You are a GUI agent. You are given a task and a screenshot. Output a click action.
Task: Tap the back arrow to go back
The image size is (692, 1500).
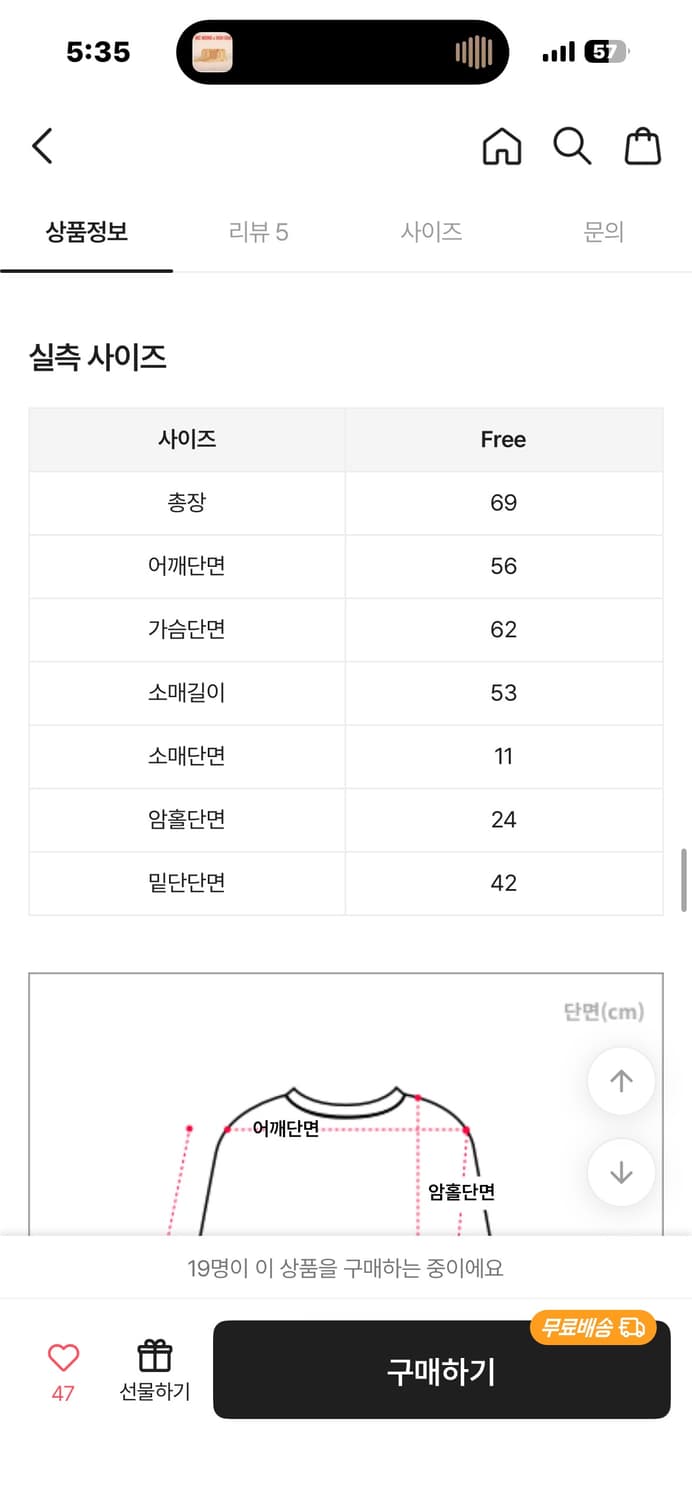coord(41,146)
